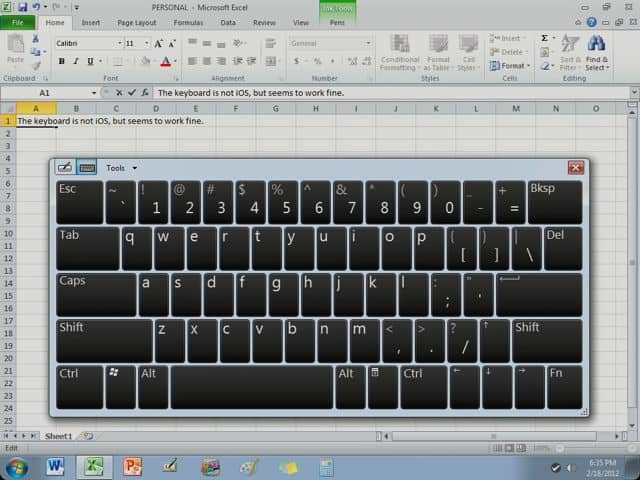Viewport: 640px width, 480px height.
Task: Move the status bar zoom slider
Action: (560, 448)
